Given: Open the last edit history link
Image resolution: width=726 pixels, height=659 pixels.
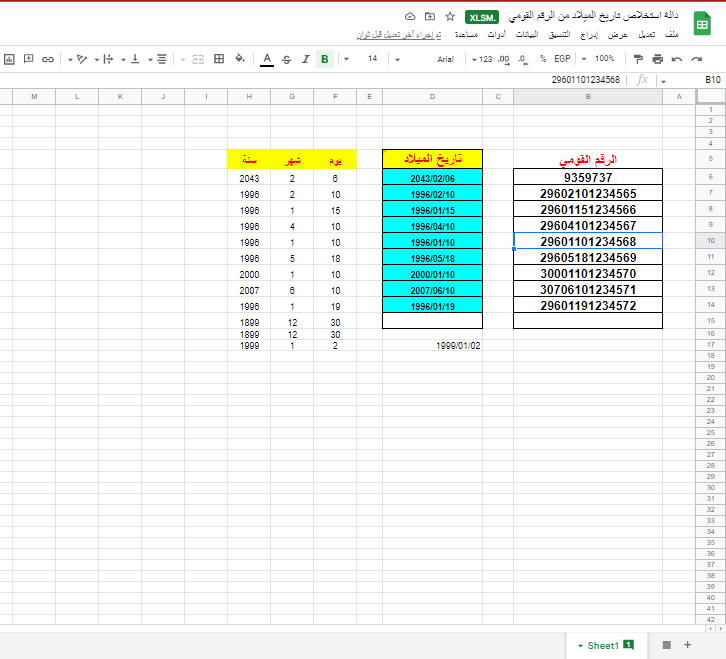Looking at the screenshot, I should click(x=397, y=34).
